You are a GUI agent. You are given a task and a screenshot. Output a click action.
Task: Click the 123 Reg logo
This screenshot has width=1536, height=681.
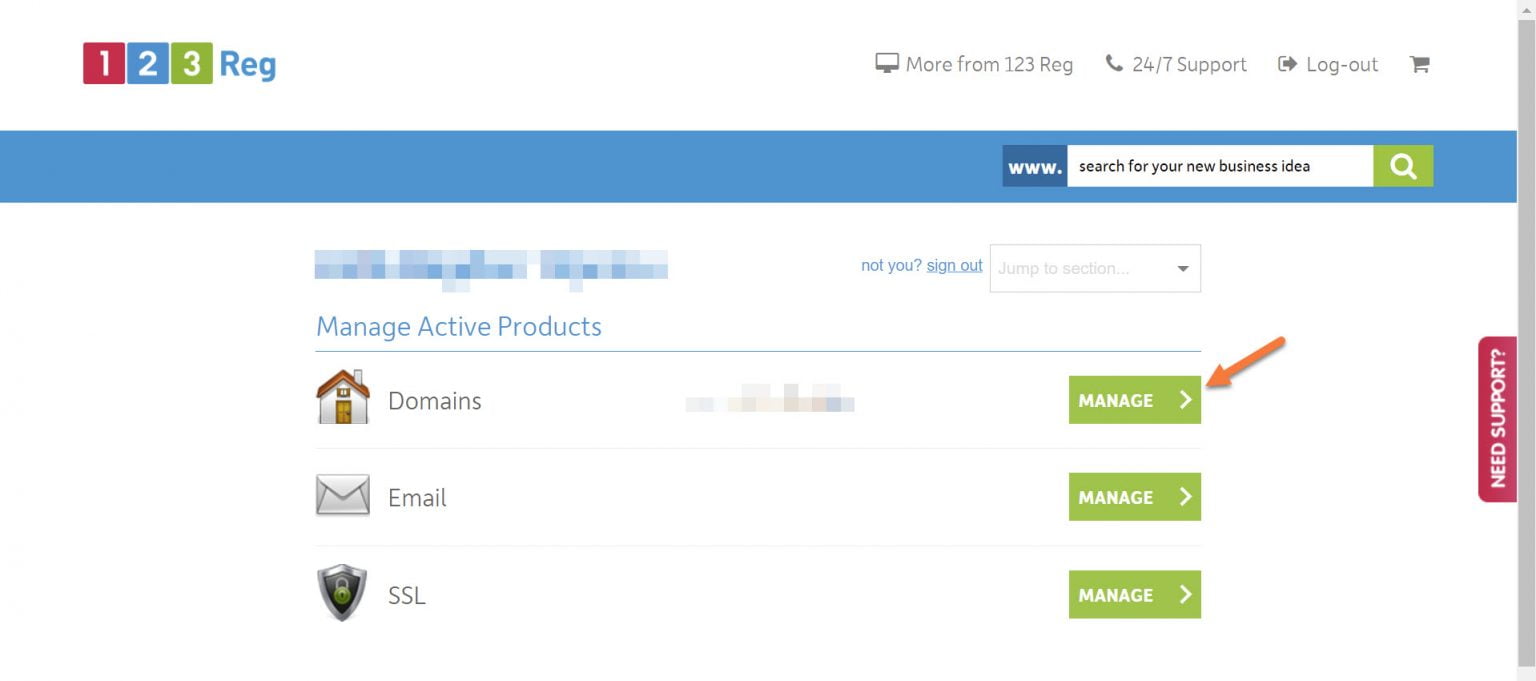point(180,62)
